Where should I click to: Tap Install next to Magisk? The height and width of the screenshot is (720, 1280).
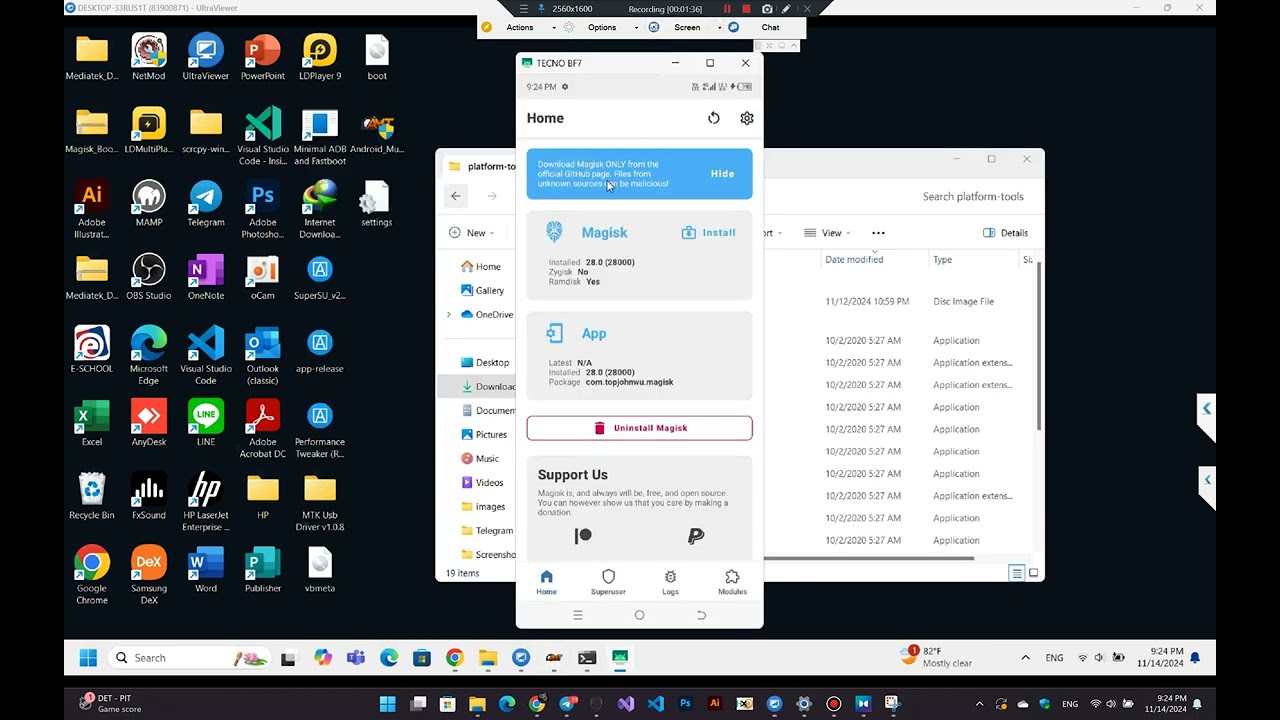[x=709, y=233]
